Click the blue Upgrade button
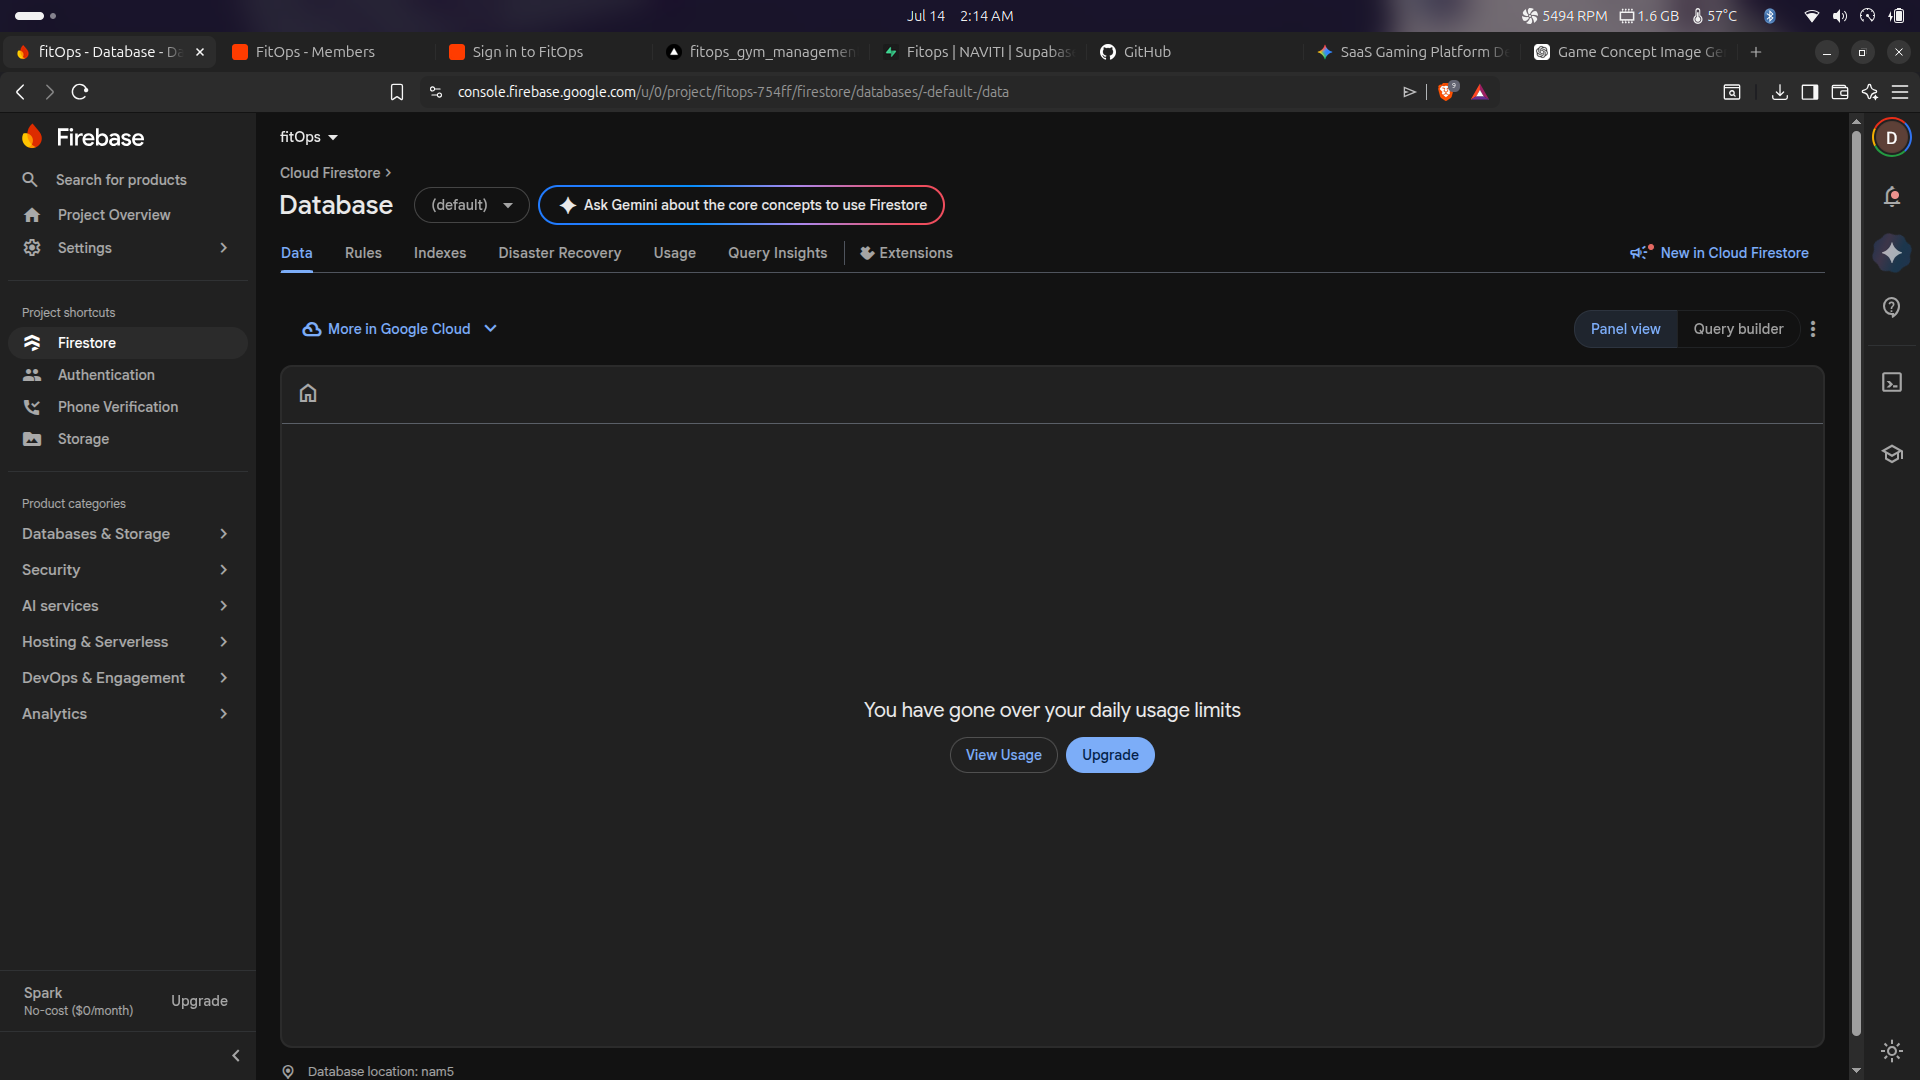This screenshot has height=1080, width=1920. click(x=1110, y=755)
